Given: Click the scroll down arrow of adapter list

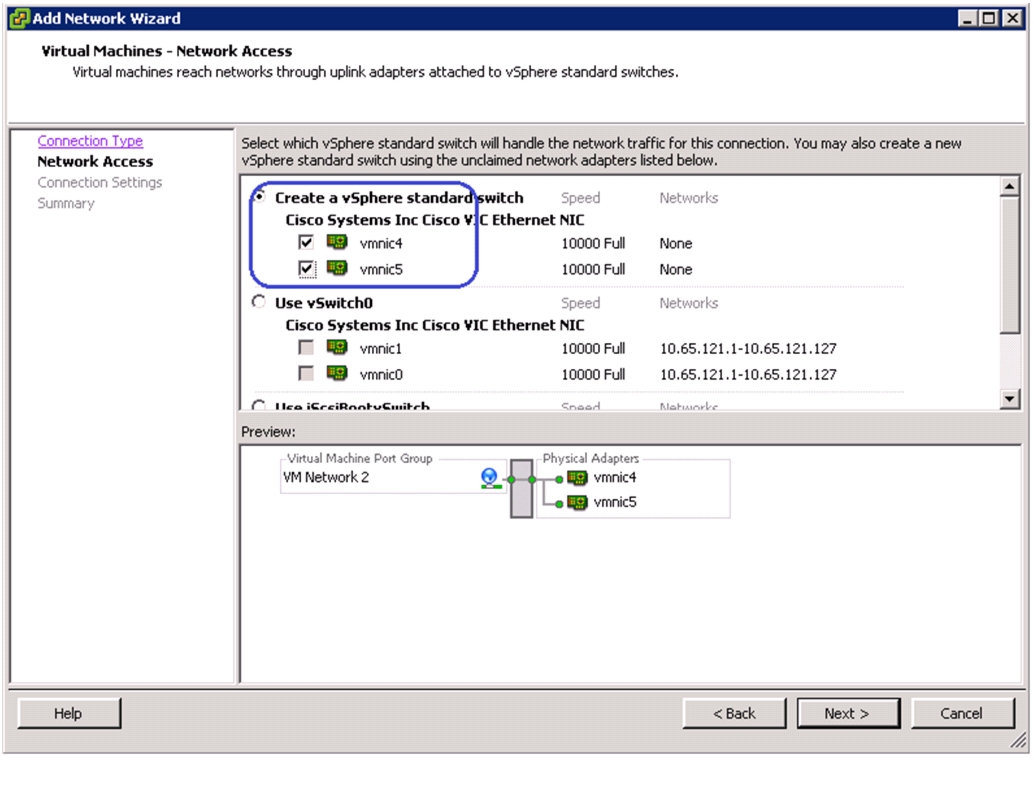Looking at the screenshot, I should pos(1010,398).
